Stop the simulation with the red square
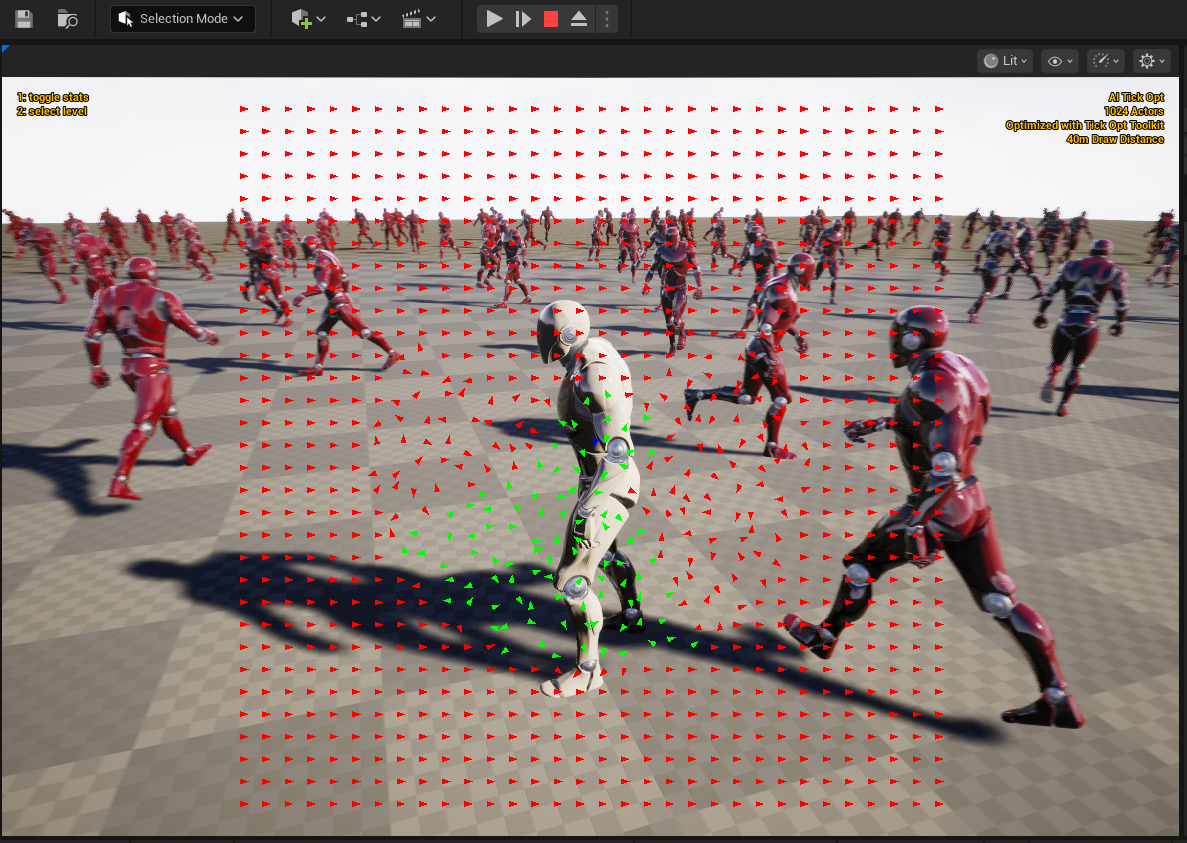The height and width of the screenshot is (843, 1187). [x=550, y=19]
